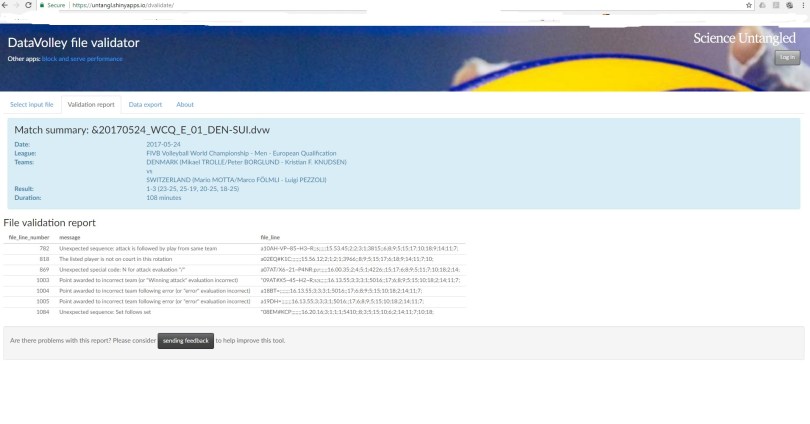The image size is (810, 424).
Task: Open the About tab
Action: [185, 104]
